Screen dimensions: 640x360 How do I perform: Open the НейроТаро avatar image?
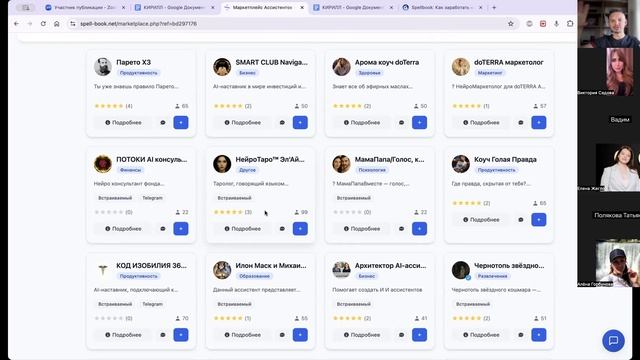pos(222,164)
